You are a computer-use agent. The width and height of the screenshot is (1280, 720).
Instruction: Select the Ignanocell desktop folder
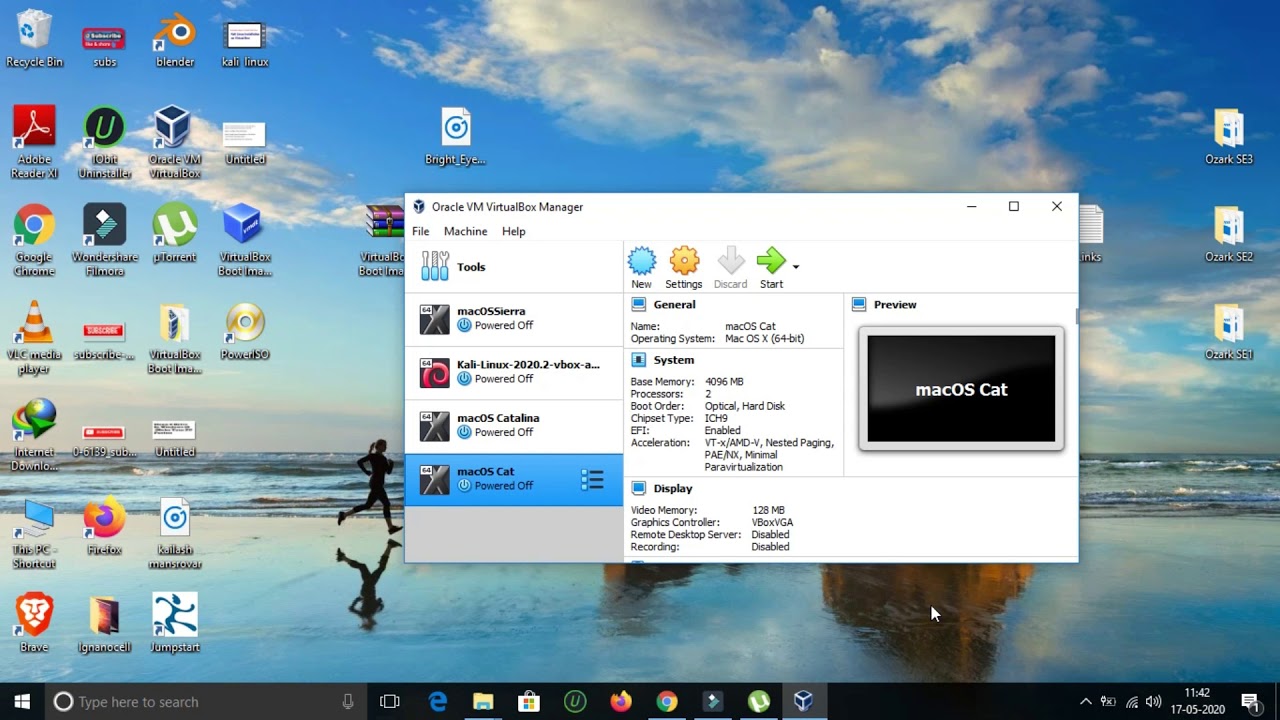point(104,624)
